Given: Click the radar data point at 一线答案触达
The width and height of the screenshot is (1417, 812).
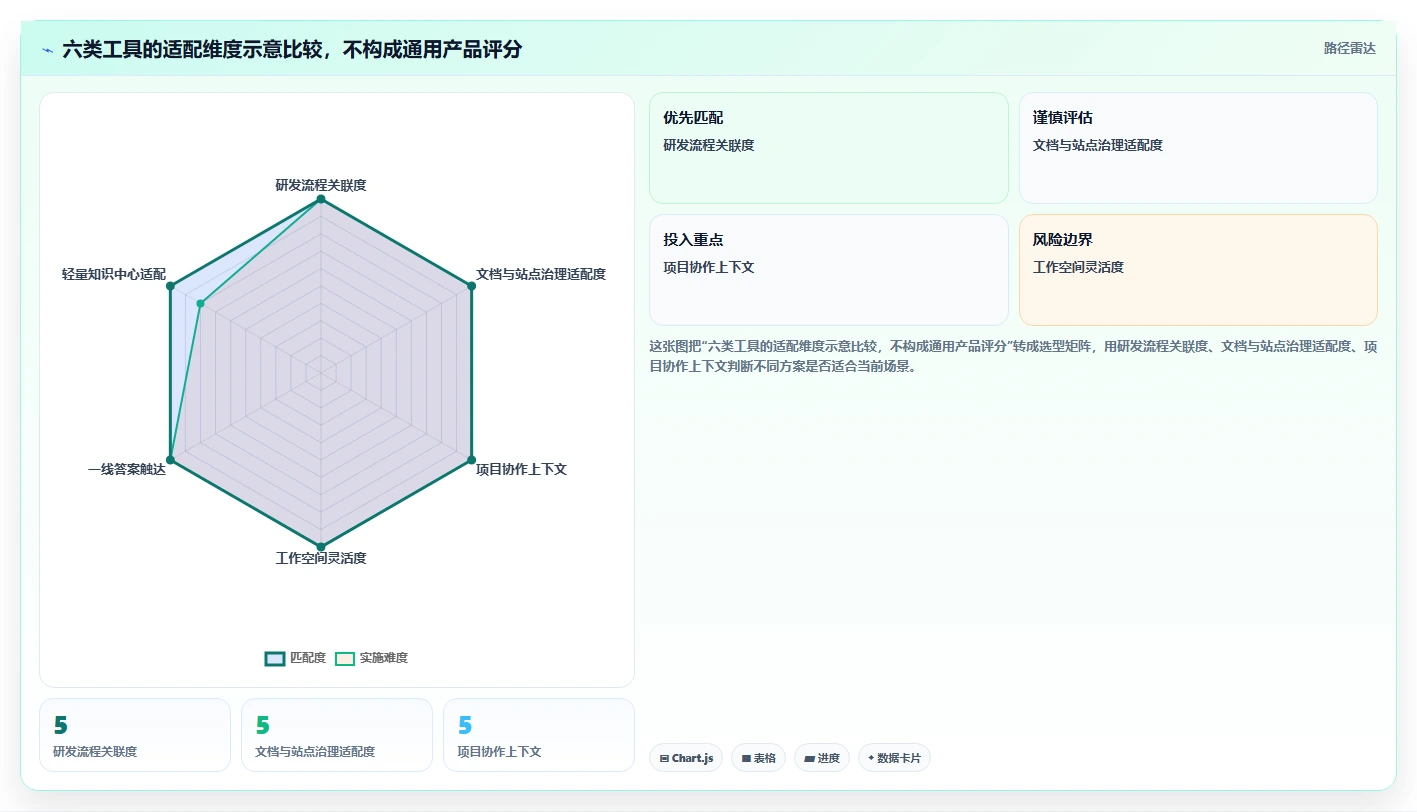Looking at the screenshot, I should click(x=171, y=460).
